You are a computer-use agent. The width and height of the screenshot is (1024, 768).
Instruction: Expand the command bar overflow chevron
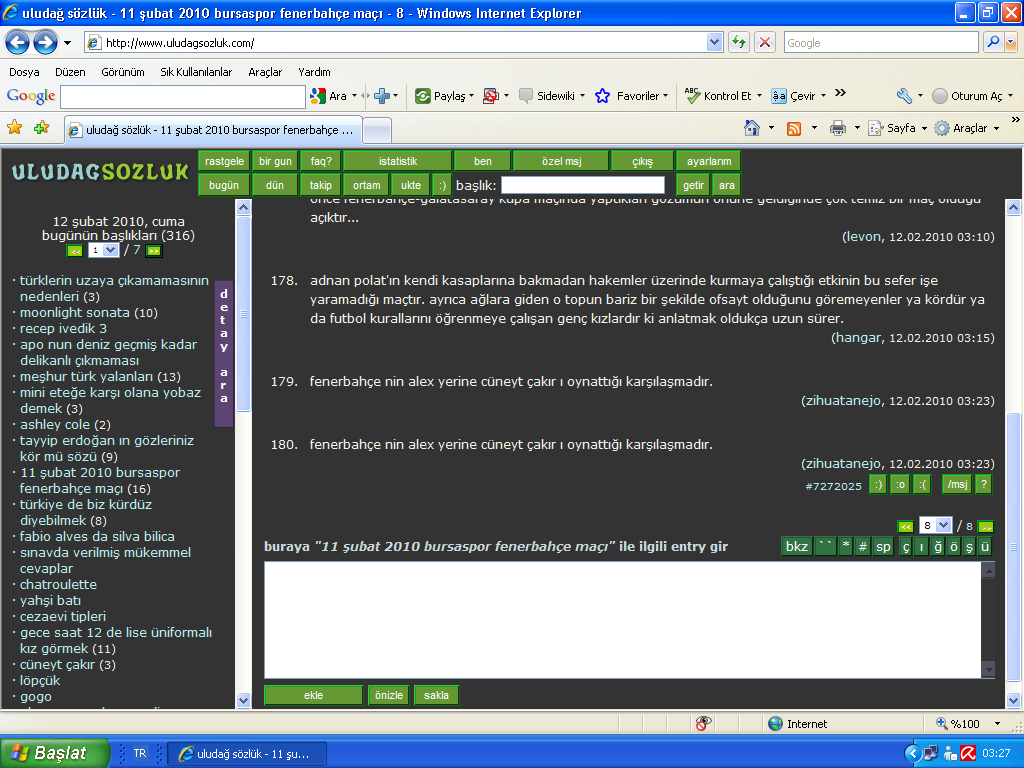point(1016,120)
